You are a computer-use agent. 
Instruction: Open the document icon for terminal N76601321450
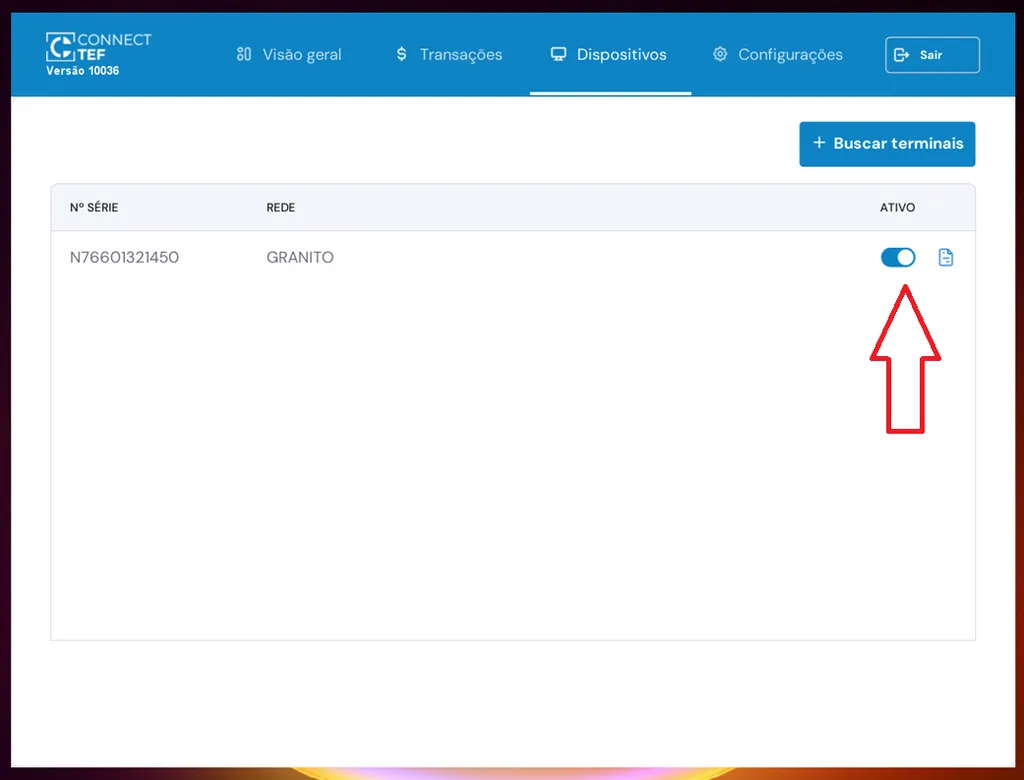[945, 258]
